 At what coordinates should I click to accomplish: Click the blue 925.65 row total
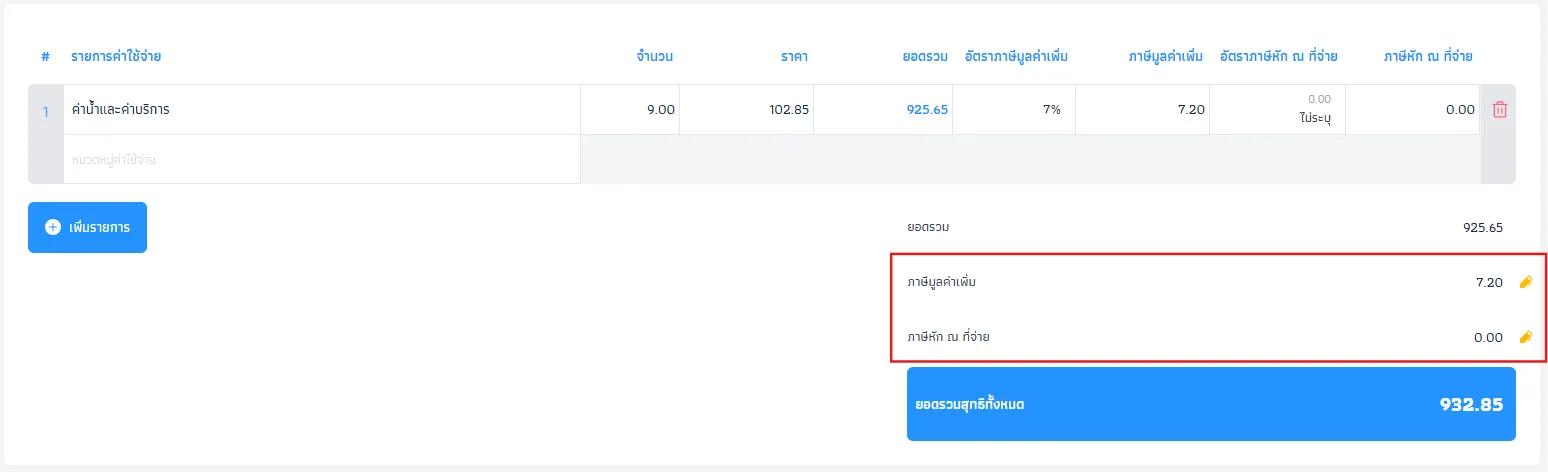(927, 110)
